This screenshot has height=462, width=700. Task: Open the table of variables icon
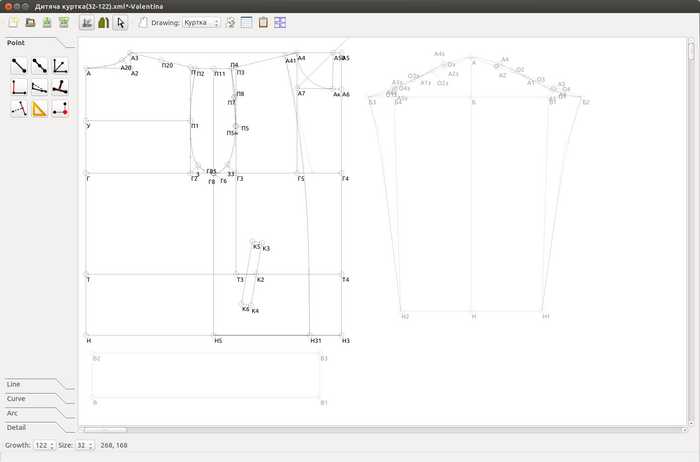246,22
